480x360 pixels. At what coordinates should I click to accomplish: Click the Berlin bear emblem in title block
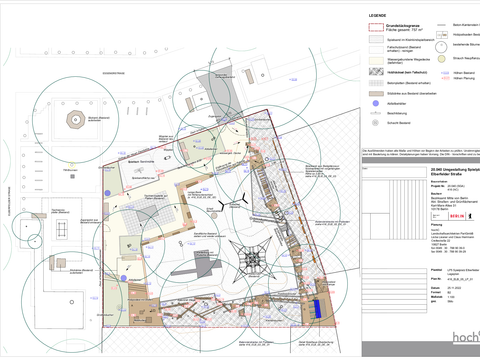(x=471, y=216)
